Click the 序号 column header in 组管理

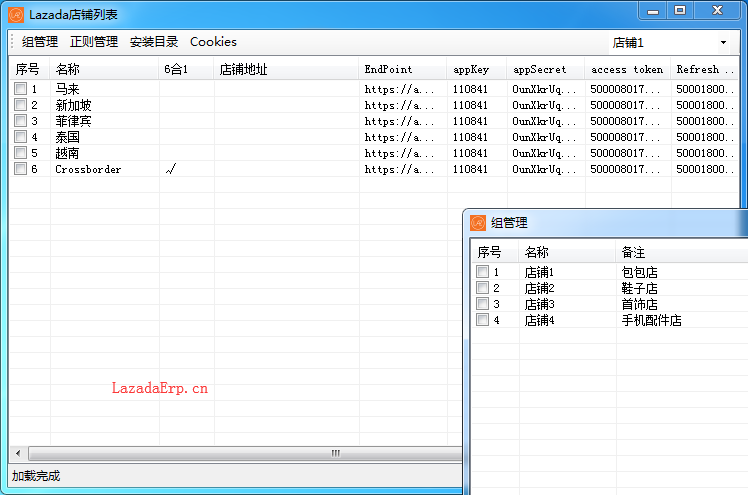pos(495,252)
